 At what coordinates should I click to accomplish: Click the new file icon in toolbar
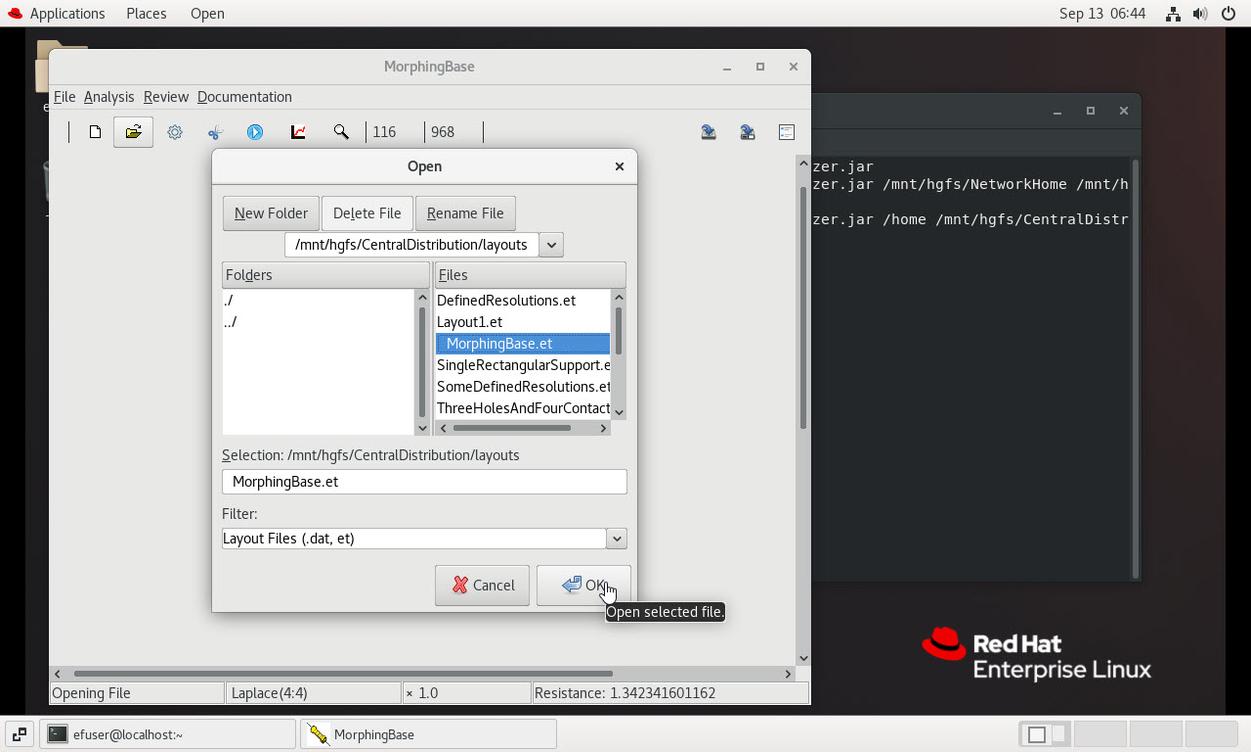click(95, 132)
